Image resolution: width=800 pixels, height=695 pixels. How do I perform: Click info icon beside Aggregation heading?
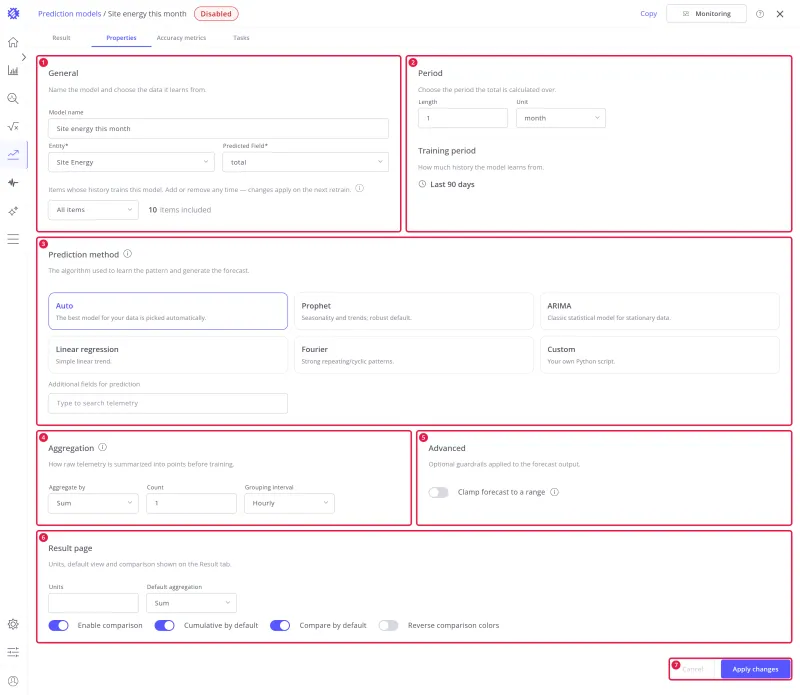tap(103, 447)
